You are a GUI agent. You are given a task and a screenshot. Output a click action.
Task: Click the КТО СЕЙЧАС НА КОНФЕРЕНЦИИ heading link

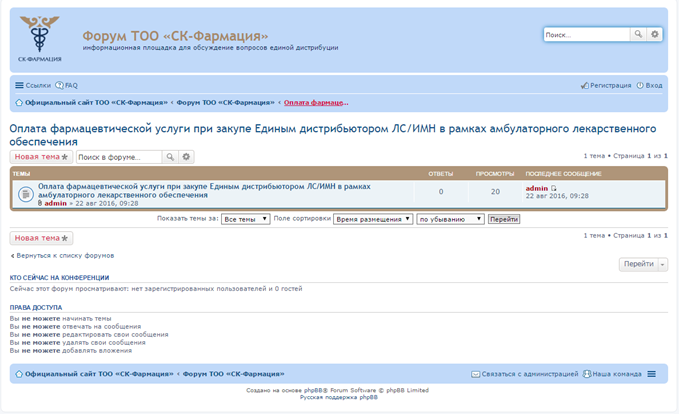pos(59,278)
